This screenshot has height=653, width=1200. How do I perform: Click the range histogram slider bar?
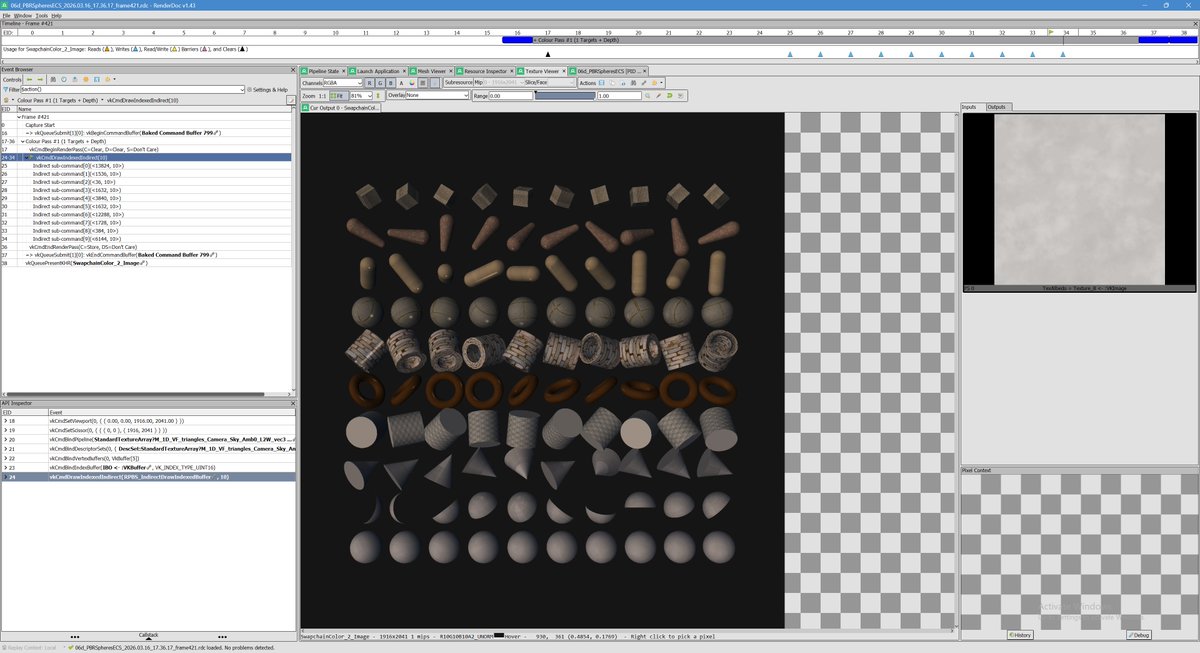[565, 95]
